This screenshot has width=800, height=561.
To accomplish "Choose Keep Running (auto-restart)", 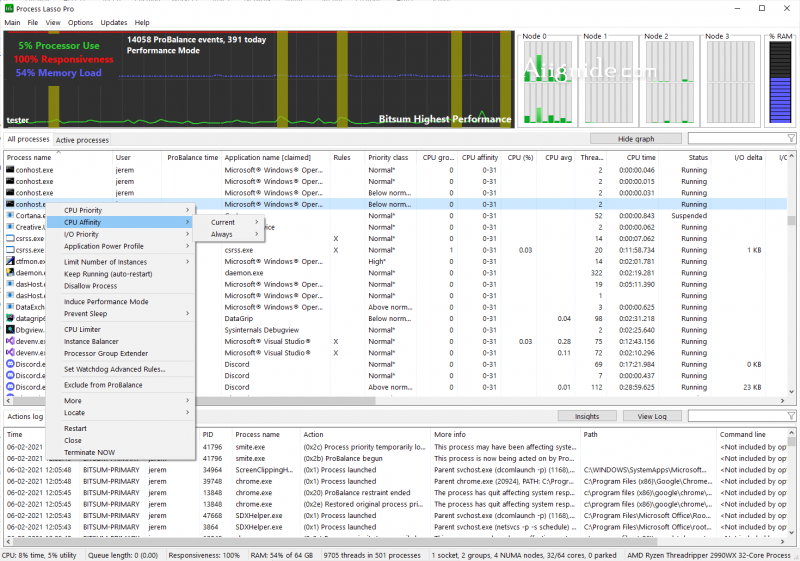I will 120,274.
